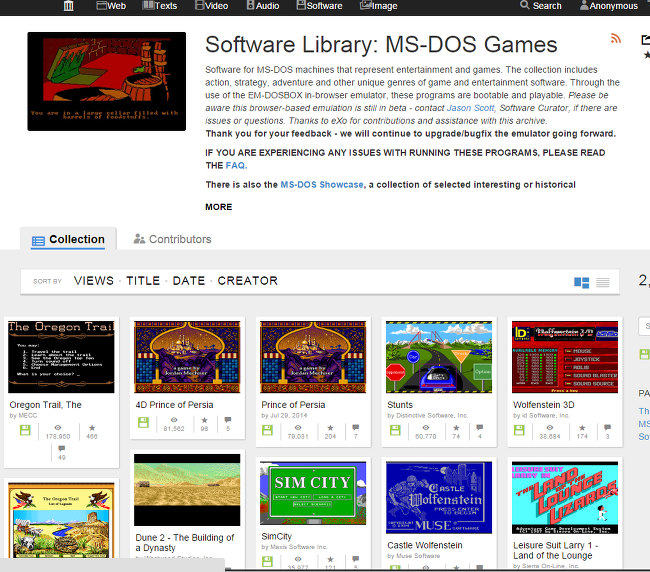Screen dimensions: 650x572
Task: Open the Web section in top bar
Action: click(111, 6)
